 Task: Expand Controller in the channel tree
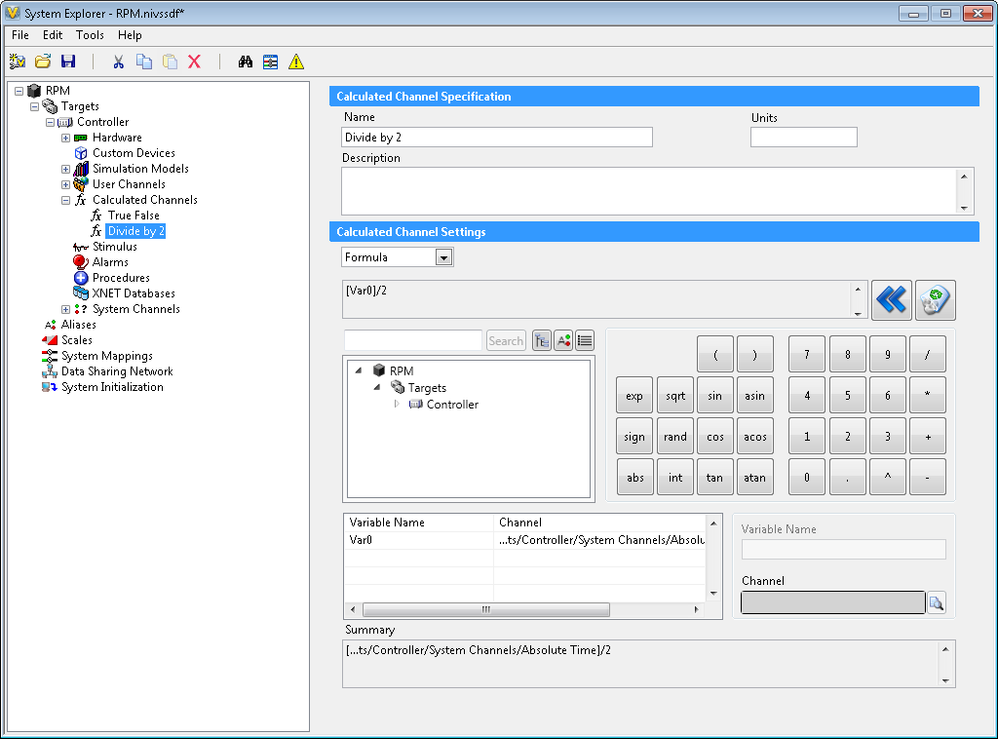[396, 405]
